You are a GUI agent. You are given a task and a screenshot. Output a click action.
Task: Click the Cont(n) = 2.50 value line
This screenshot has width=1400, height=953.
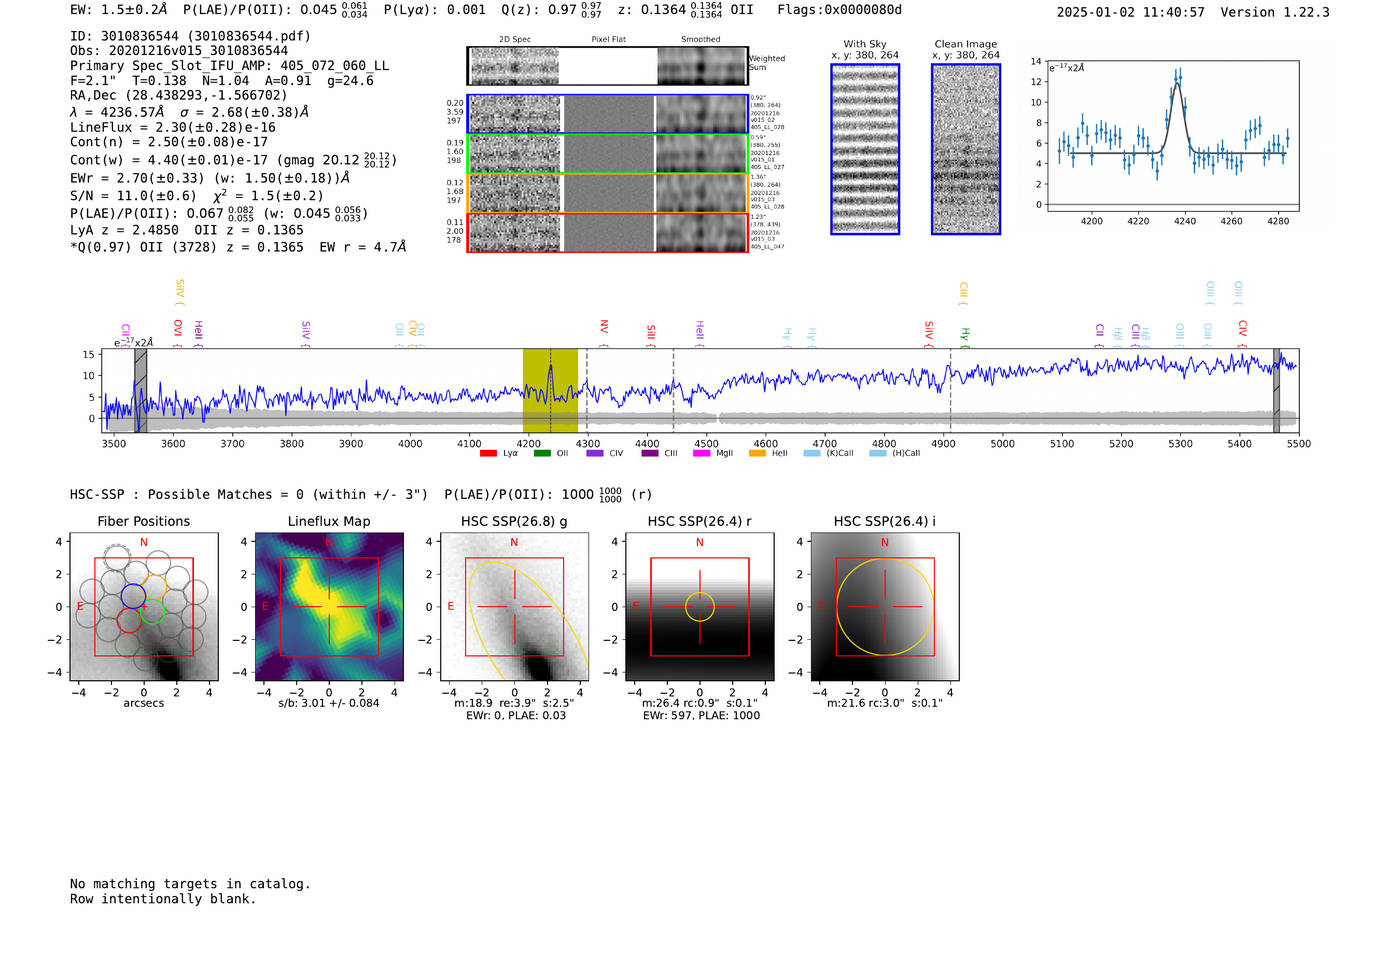point(169,142)
